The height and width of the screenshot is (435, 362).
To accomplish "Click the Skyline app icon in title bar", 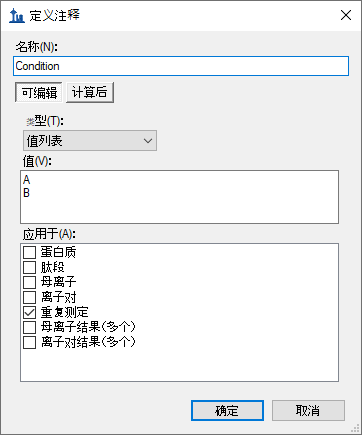I will point(17,15).
